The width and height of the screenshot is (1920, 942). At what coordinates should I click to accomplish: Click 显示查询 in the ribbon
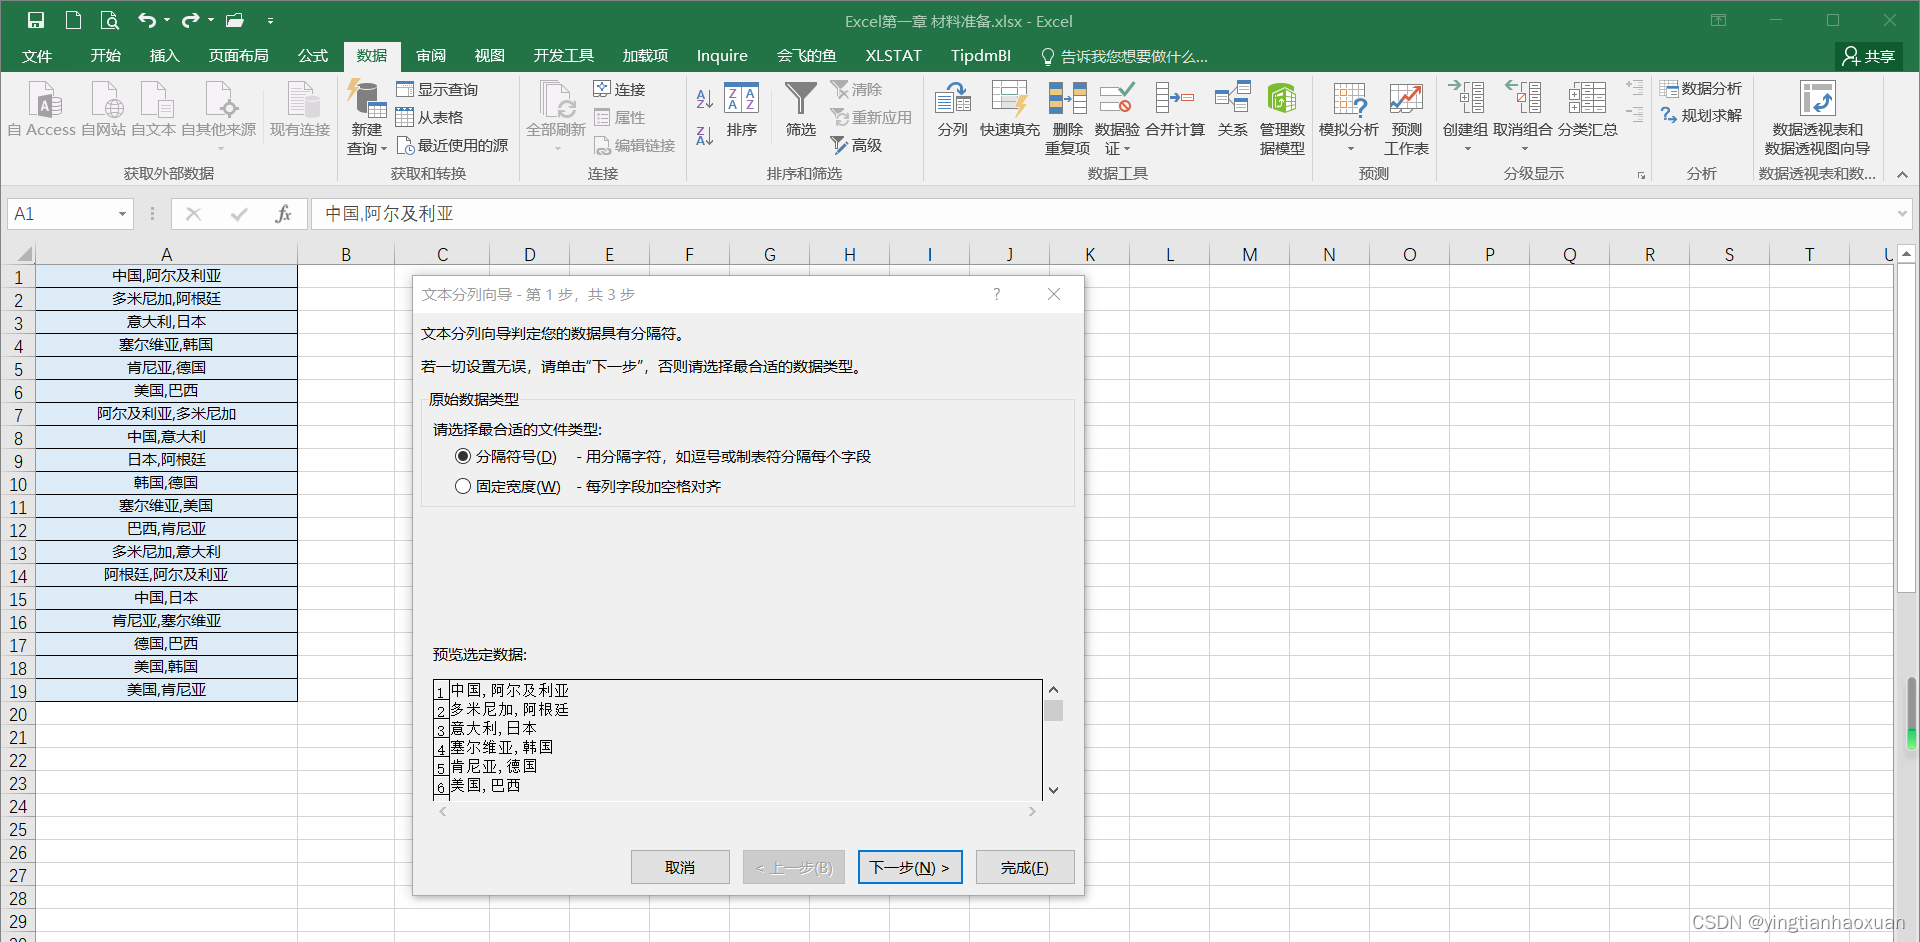click(437, 90)
